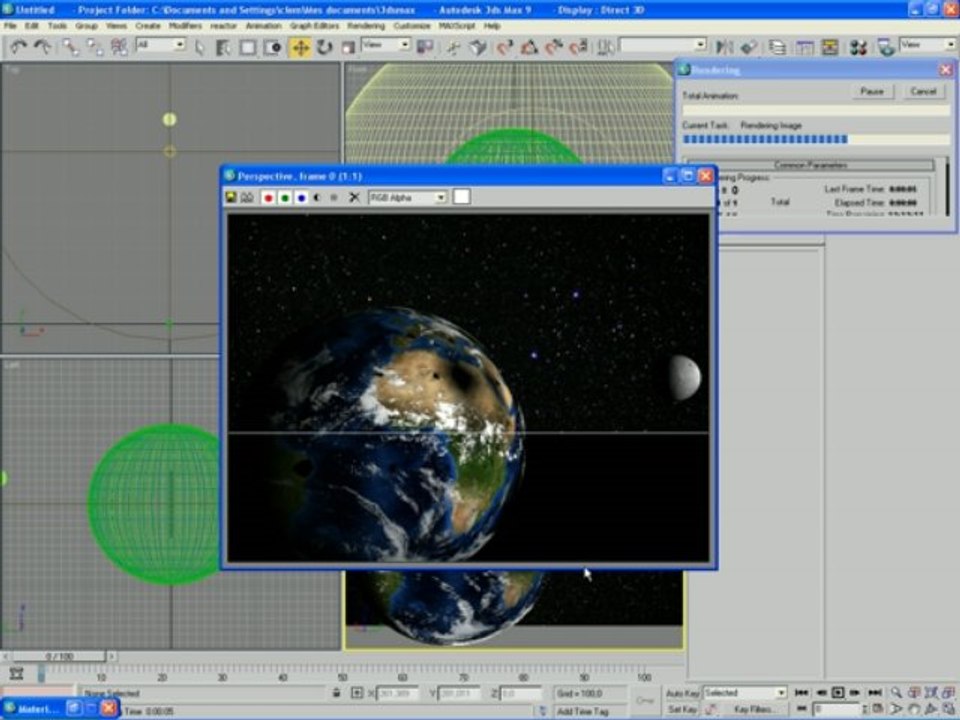
Task: Go to the start frame playback button
Action: click(801, 692)
